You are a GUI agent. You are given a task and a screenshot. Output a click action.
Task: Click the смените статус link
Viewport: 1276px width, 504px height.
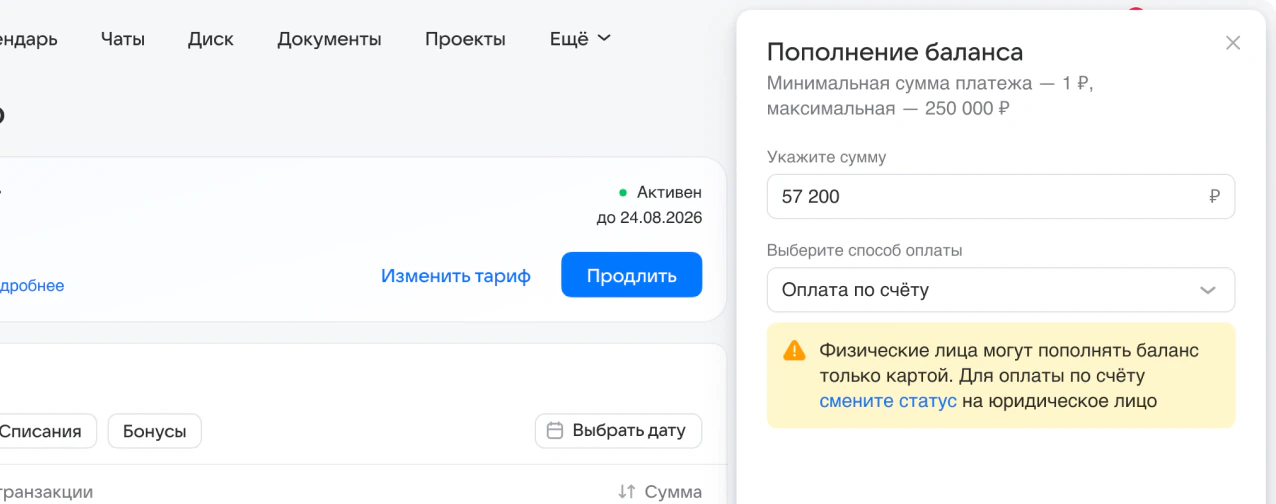click(x=888, y=401)
